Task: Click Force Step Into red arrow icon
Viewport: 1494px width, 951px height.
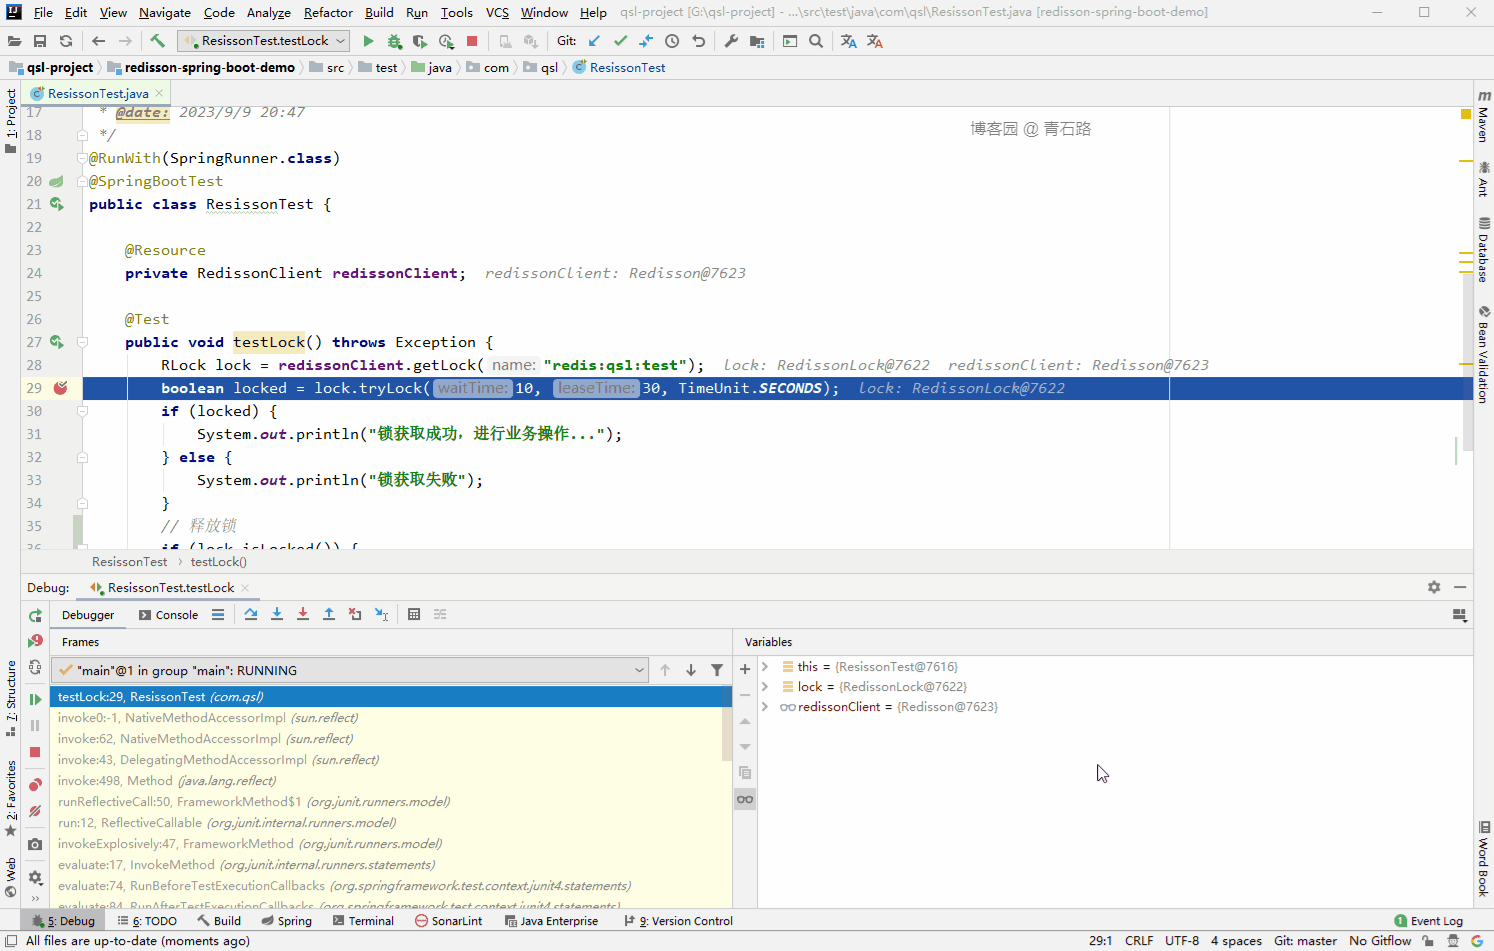Action: (x=303, y=614)
